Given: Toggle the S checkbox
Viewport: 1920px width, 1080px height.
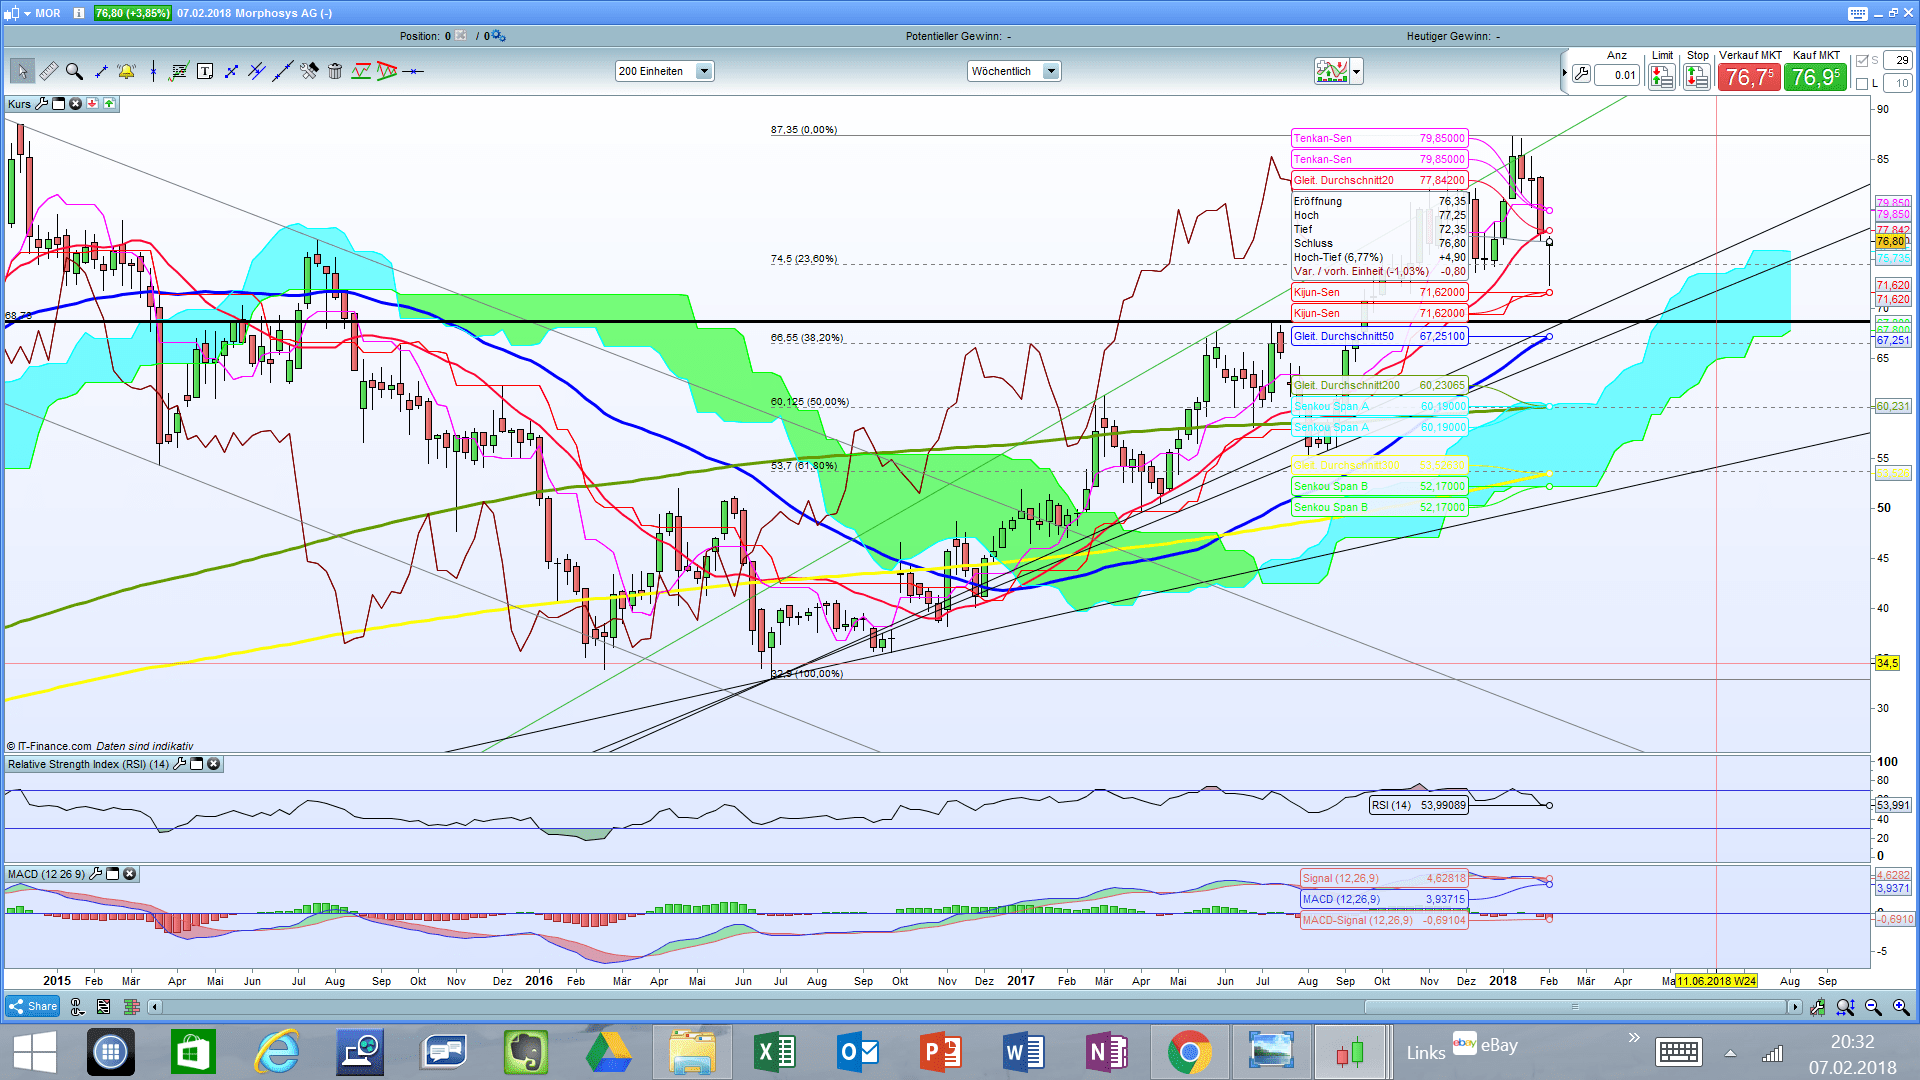Looking at the screenshot, I should pyautogui.click(x=1862, y=61).
